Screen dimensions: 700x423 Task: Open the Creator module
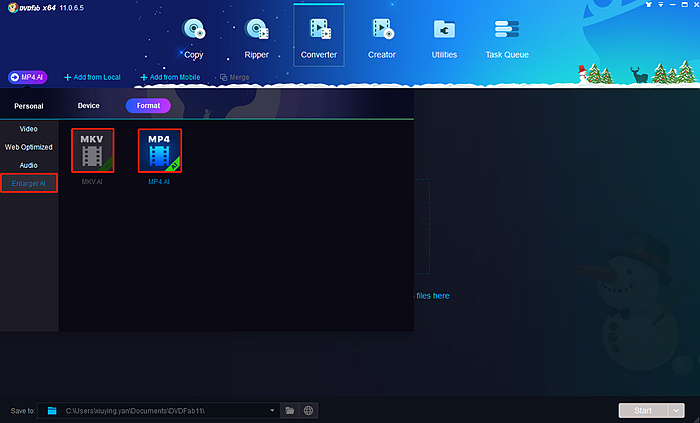(x=382, y=38)
